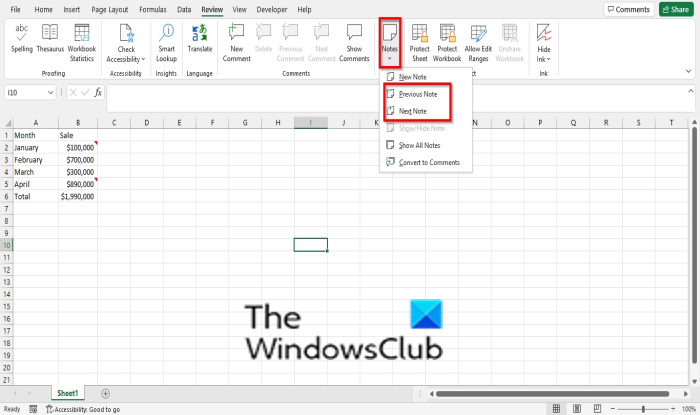Choose Next Note menu item
Screen dimensions: 700x415
[x=425, y=111]
